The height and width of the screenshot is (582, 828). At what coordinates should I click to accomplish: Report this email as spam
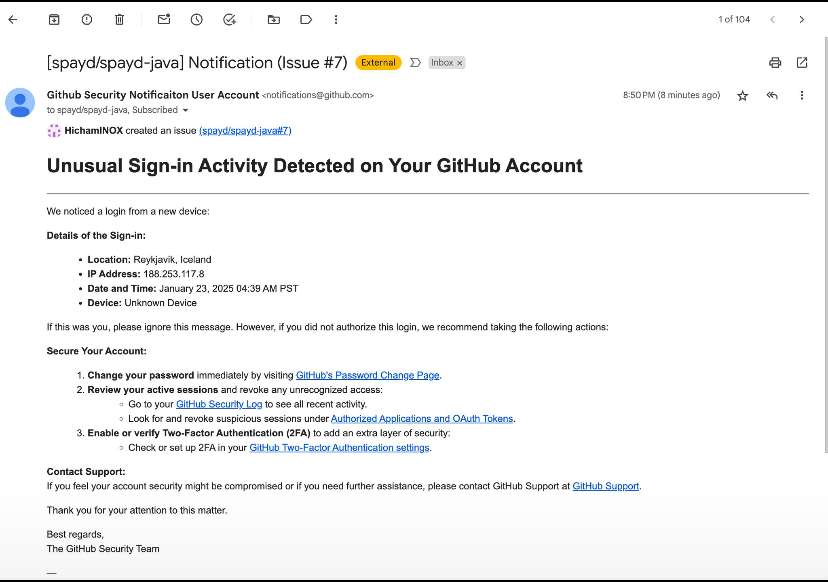(87, 19)
